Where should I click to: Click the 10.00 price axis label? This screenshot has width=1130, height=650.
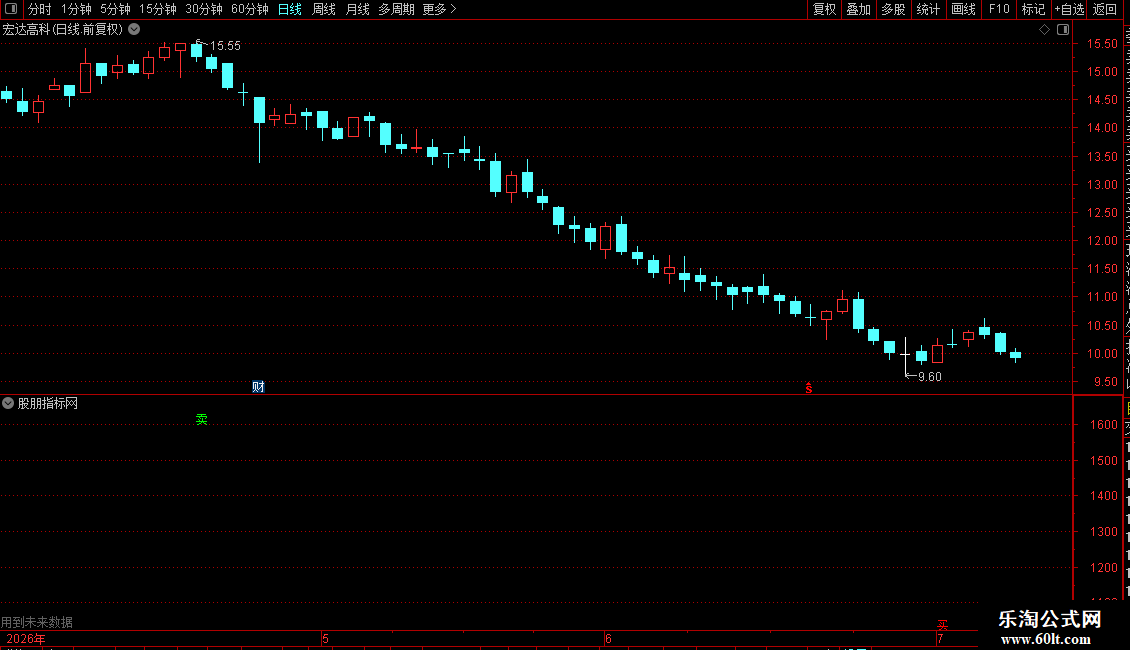coord(1102,354)
